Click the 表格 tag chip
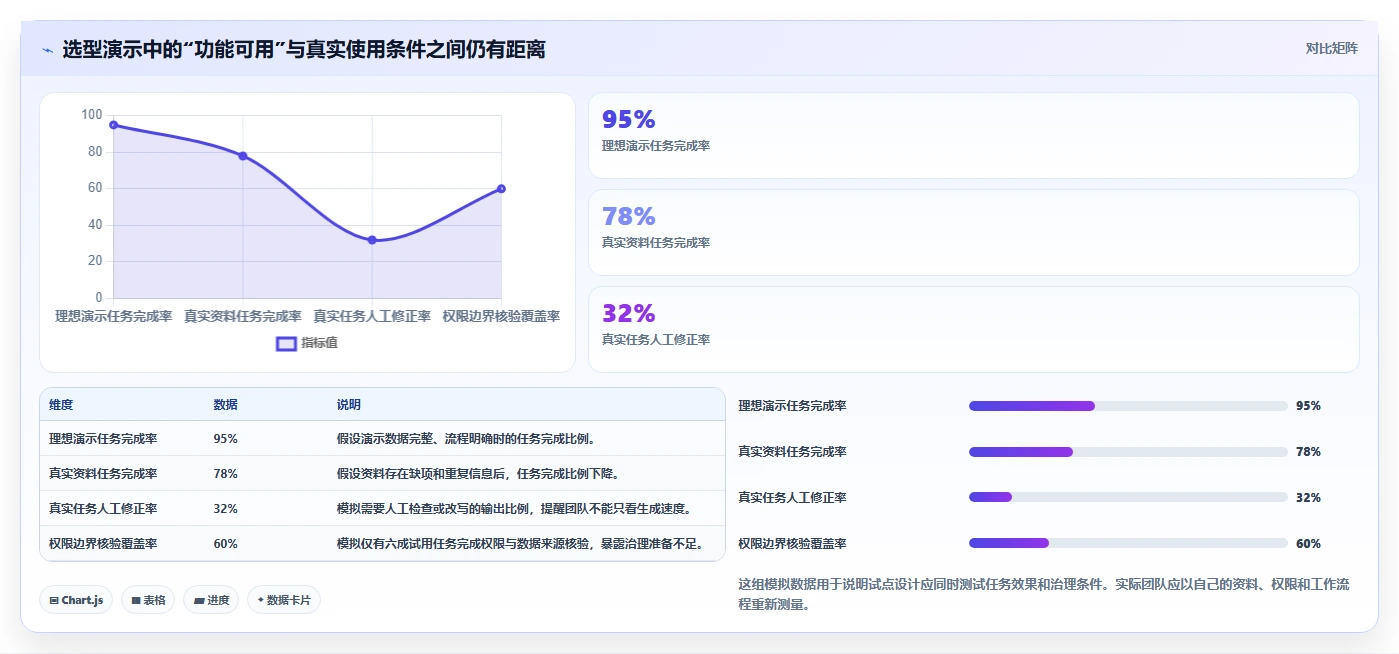This screenshot has height=654, width=1399. tap(148, 600)
